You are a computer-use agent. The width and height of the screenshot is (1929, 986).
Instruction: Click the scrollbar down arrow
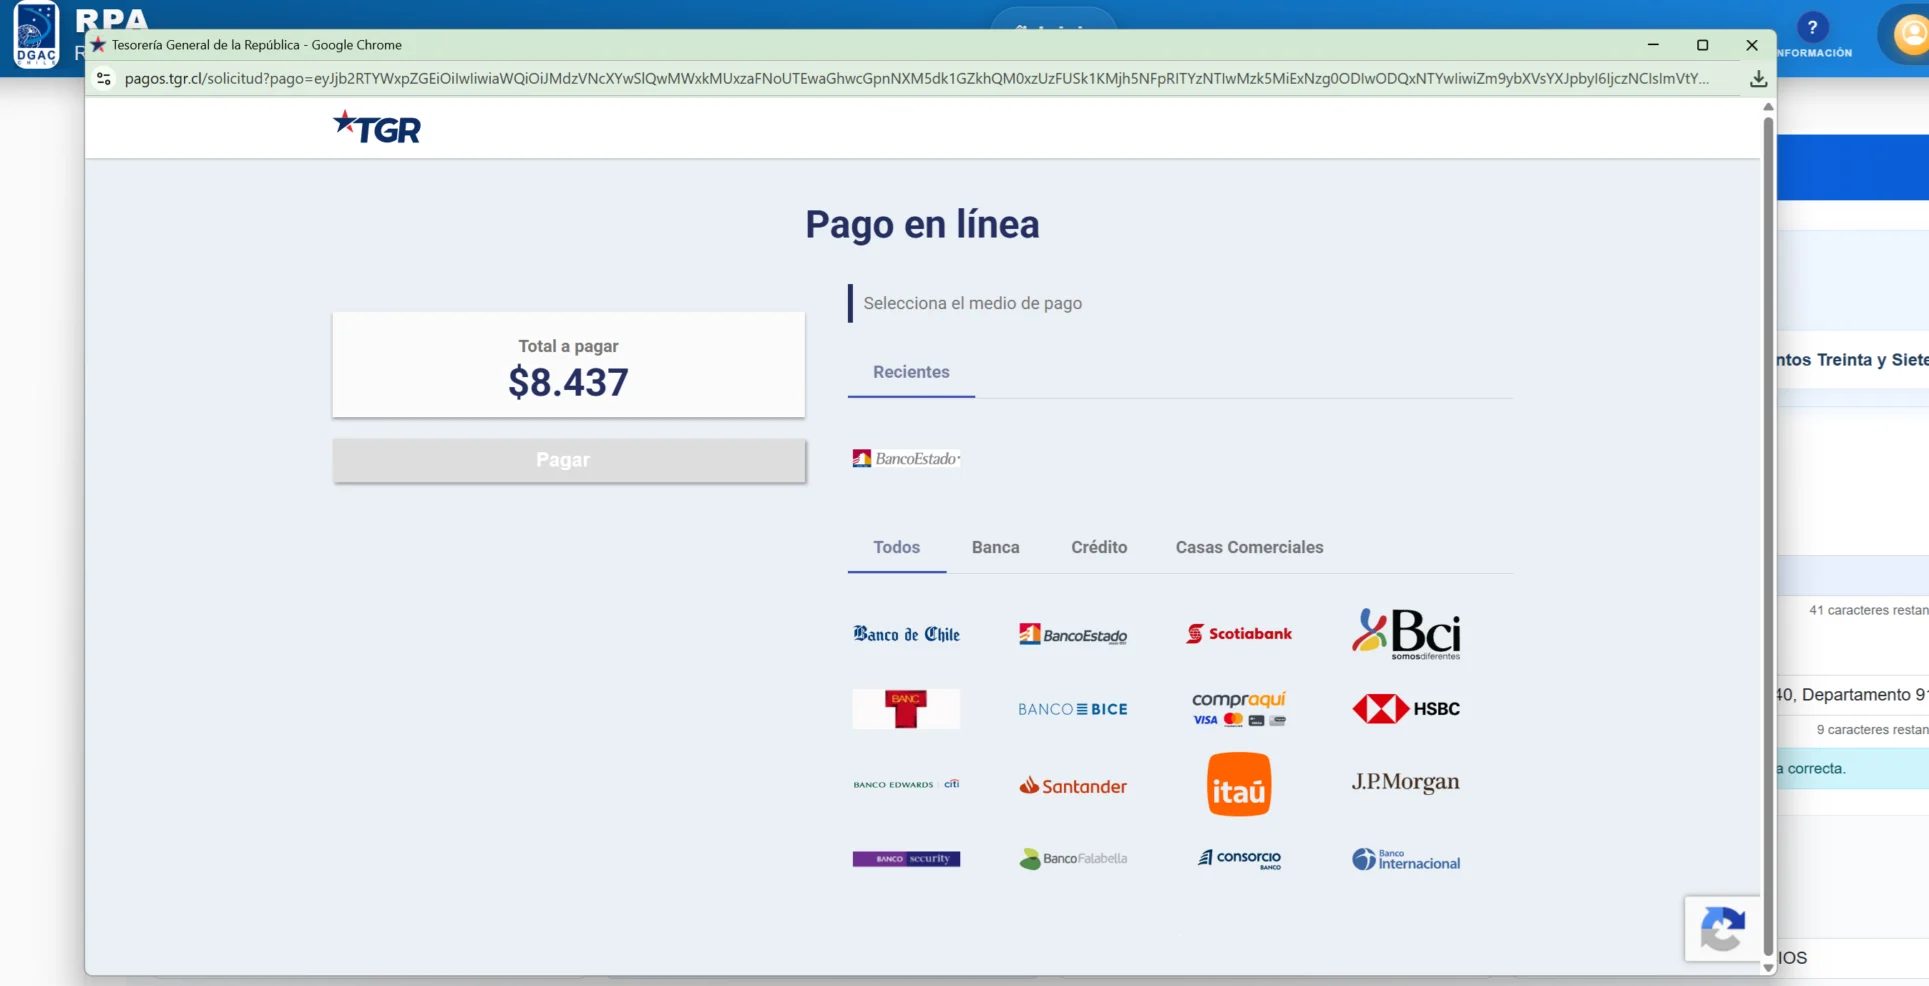pyautogui.click(x=1768, y=968)
